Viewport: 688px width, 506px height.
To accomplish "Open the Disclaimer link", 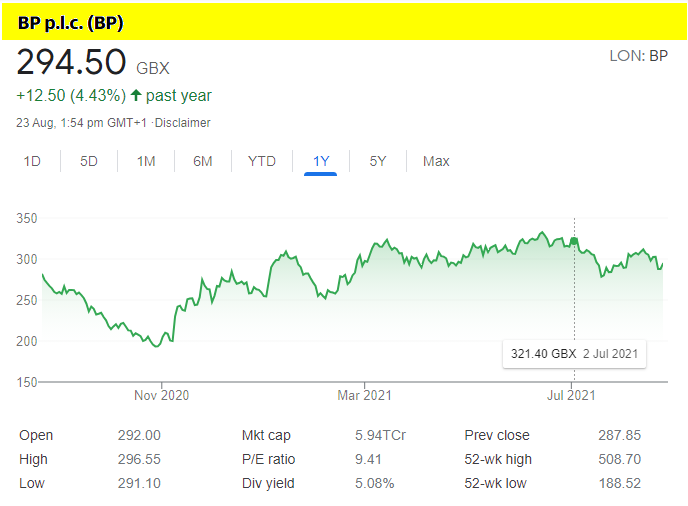I will click(x=183, y=123).
